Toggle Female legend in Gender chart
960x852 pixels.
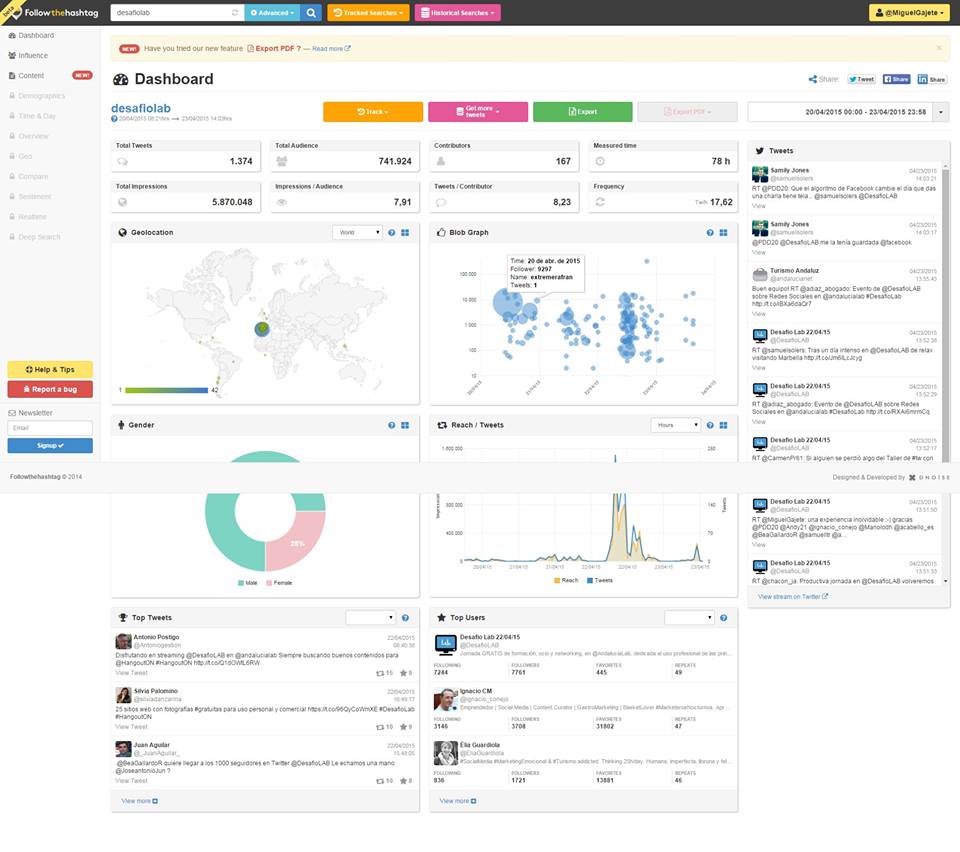click(279, 583)
